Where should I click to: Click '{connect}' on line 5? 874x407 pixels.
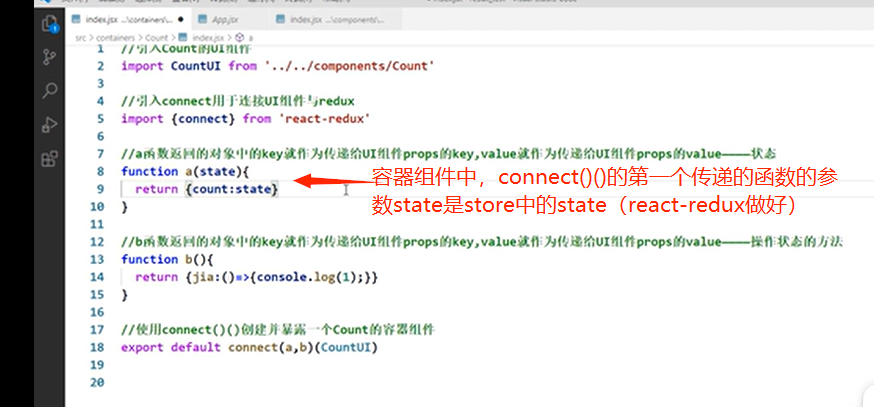[x=203, y=119]
